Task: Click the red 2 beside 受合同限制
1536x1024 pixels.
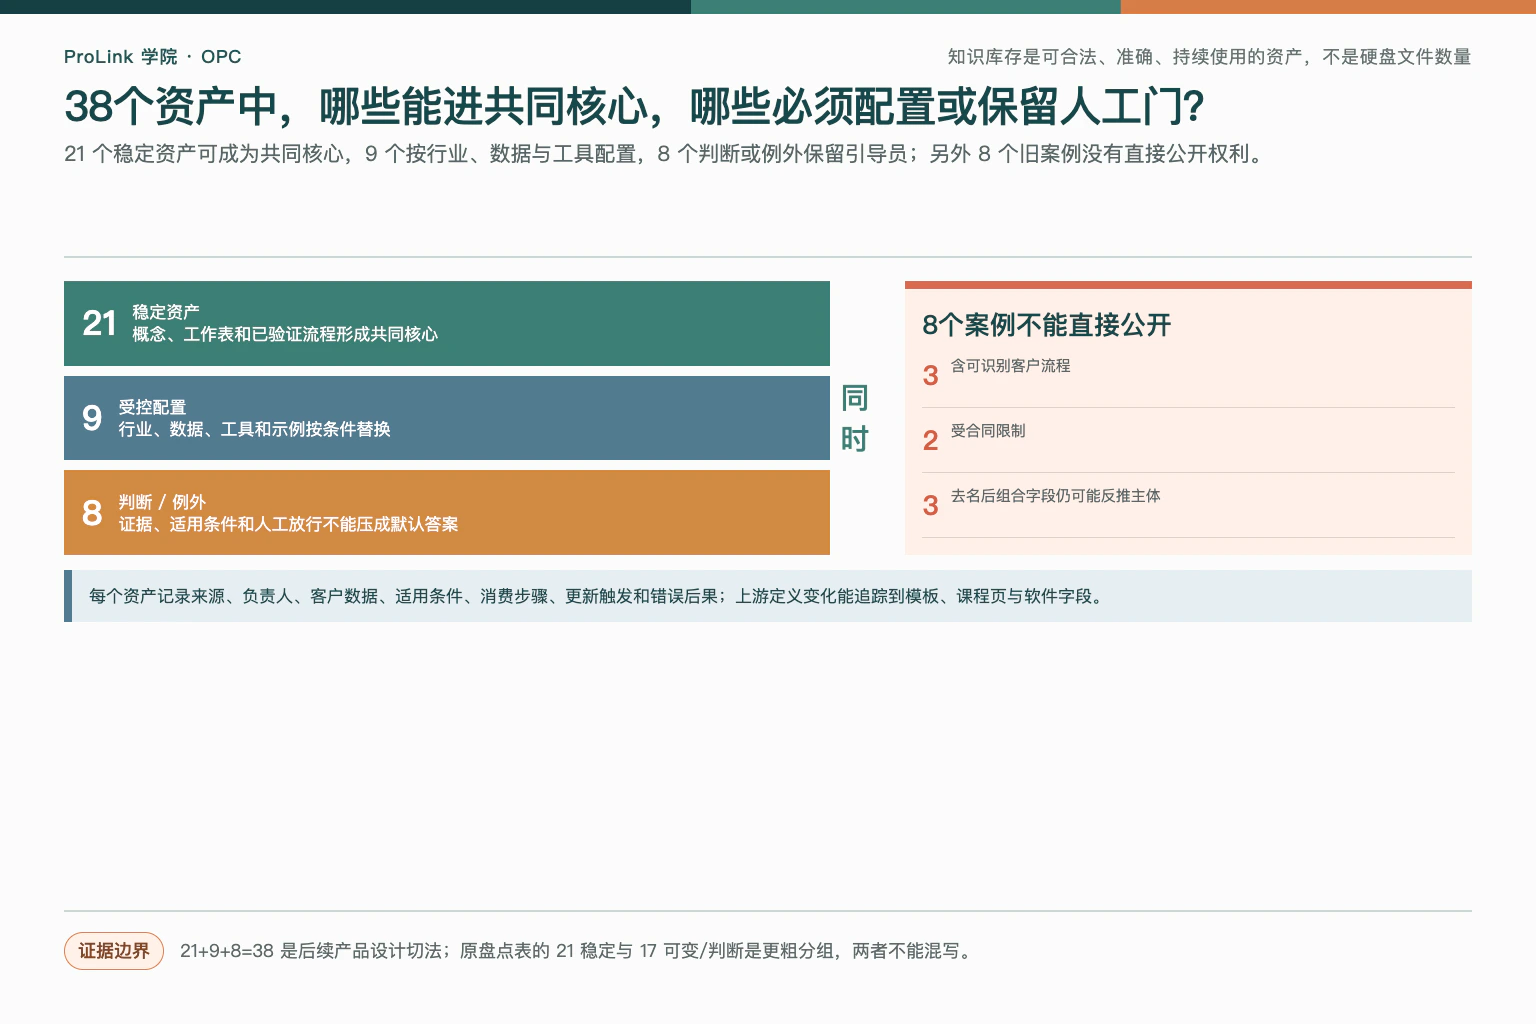Action: pyautogui.click(x=930, y=441)
